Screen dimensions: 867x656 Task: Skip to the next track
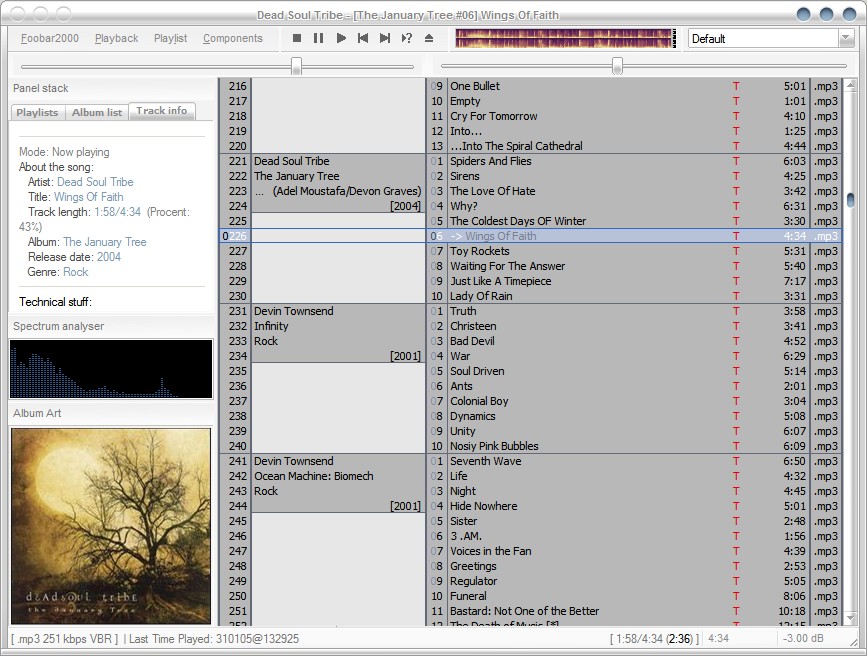point(385,38)
